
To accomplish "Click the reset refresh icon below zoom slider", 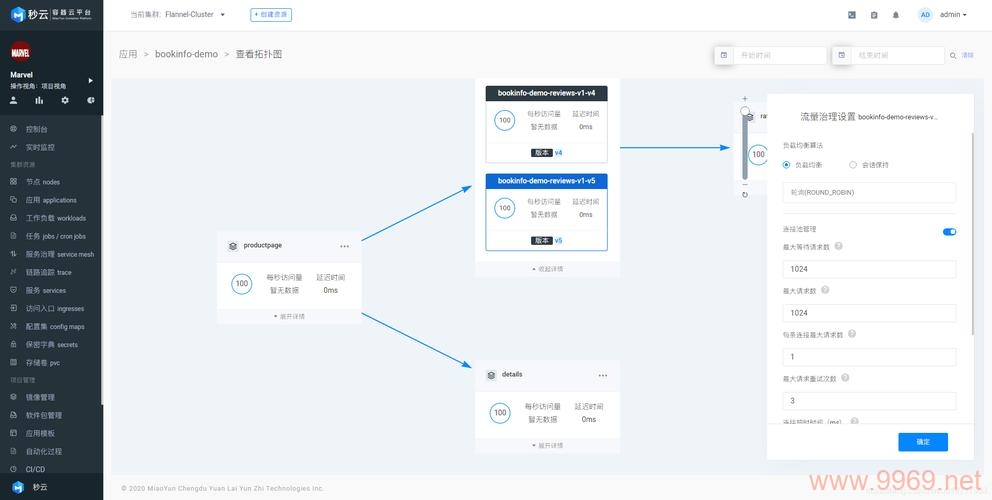I will [745, 194].
